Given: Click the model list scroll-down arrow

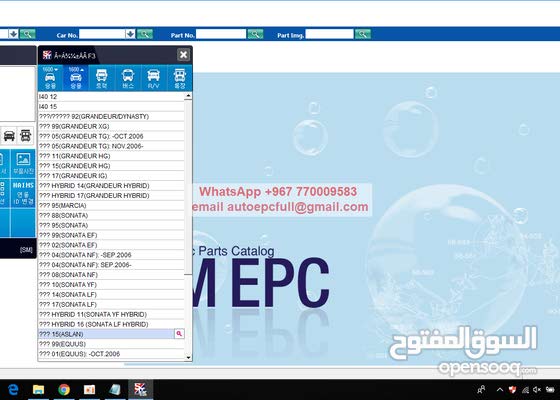Looking at the screenshot, I should (188, 357).
